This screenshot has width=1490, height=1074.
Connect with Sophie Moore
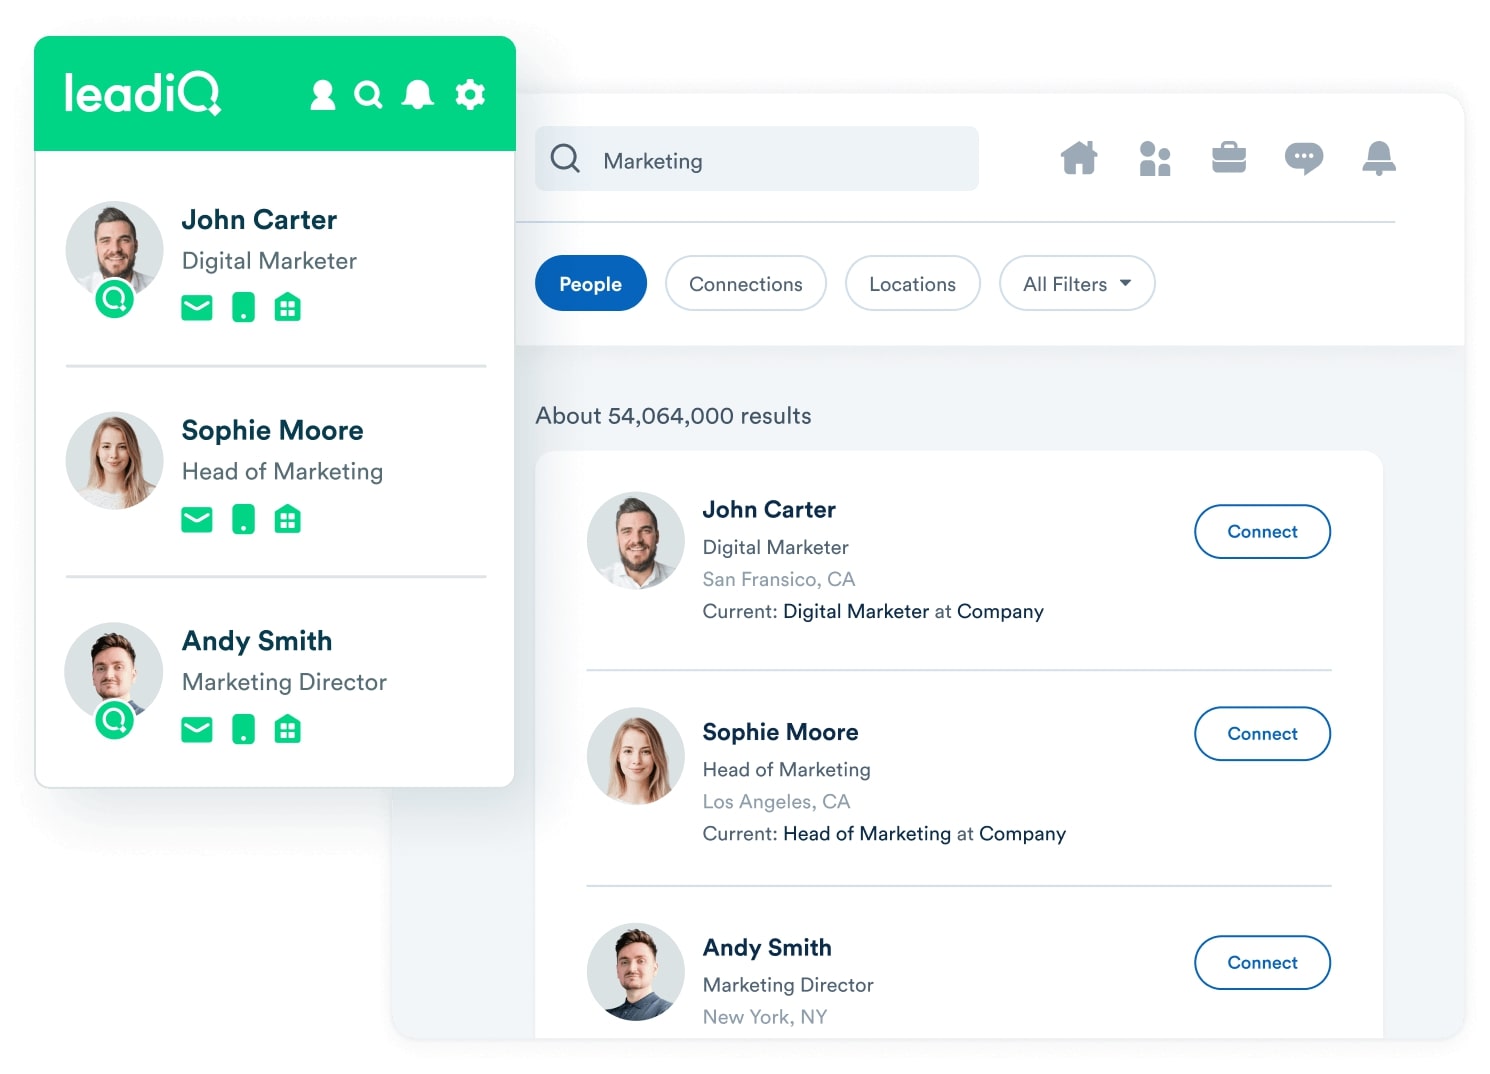[1262, 733]
